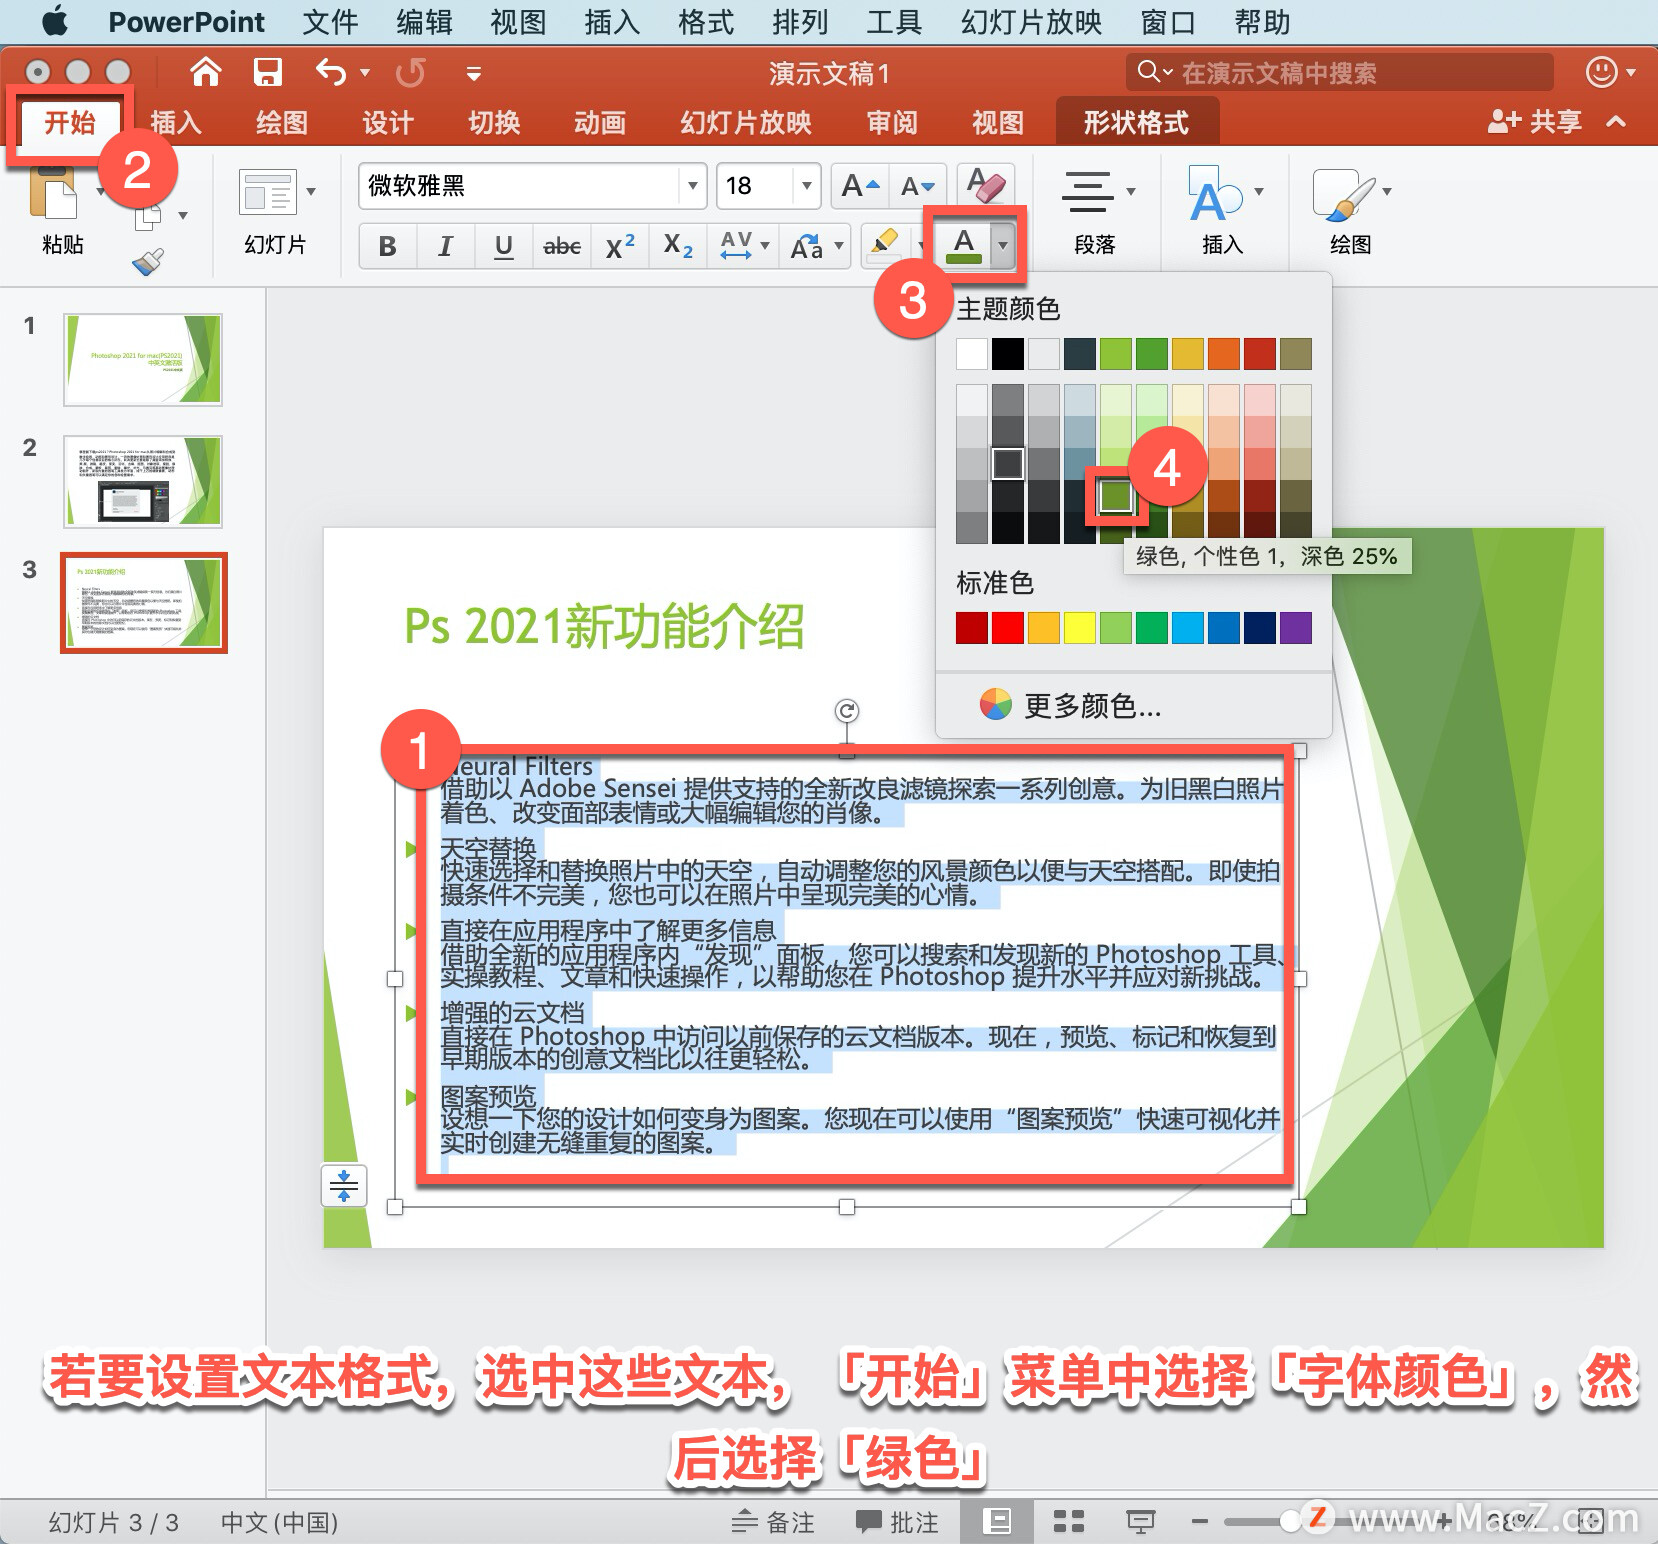Toggle Italic formatting
Image resolution: width=1658 pixels, height=1544 pixels.
(446, 246)
